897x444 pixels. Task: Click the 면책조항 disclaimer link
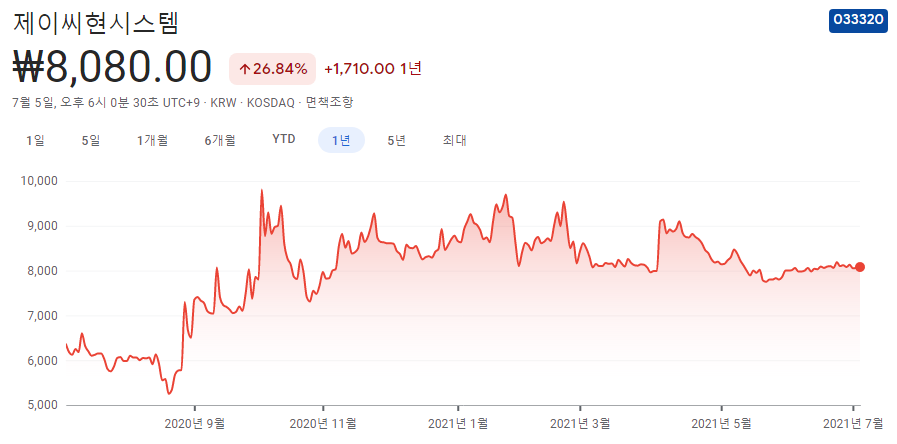click(330, 103)
